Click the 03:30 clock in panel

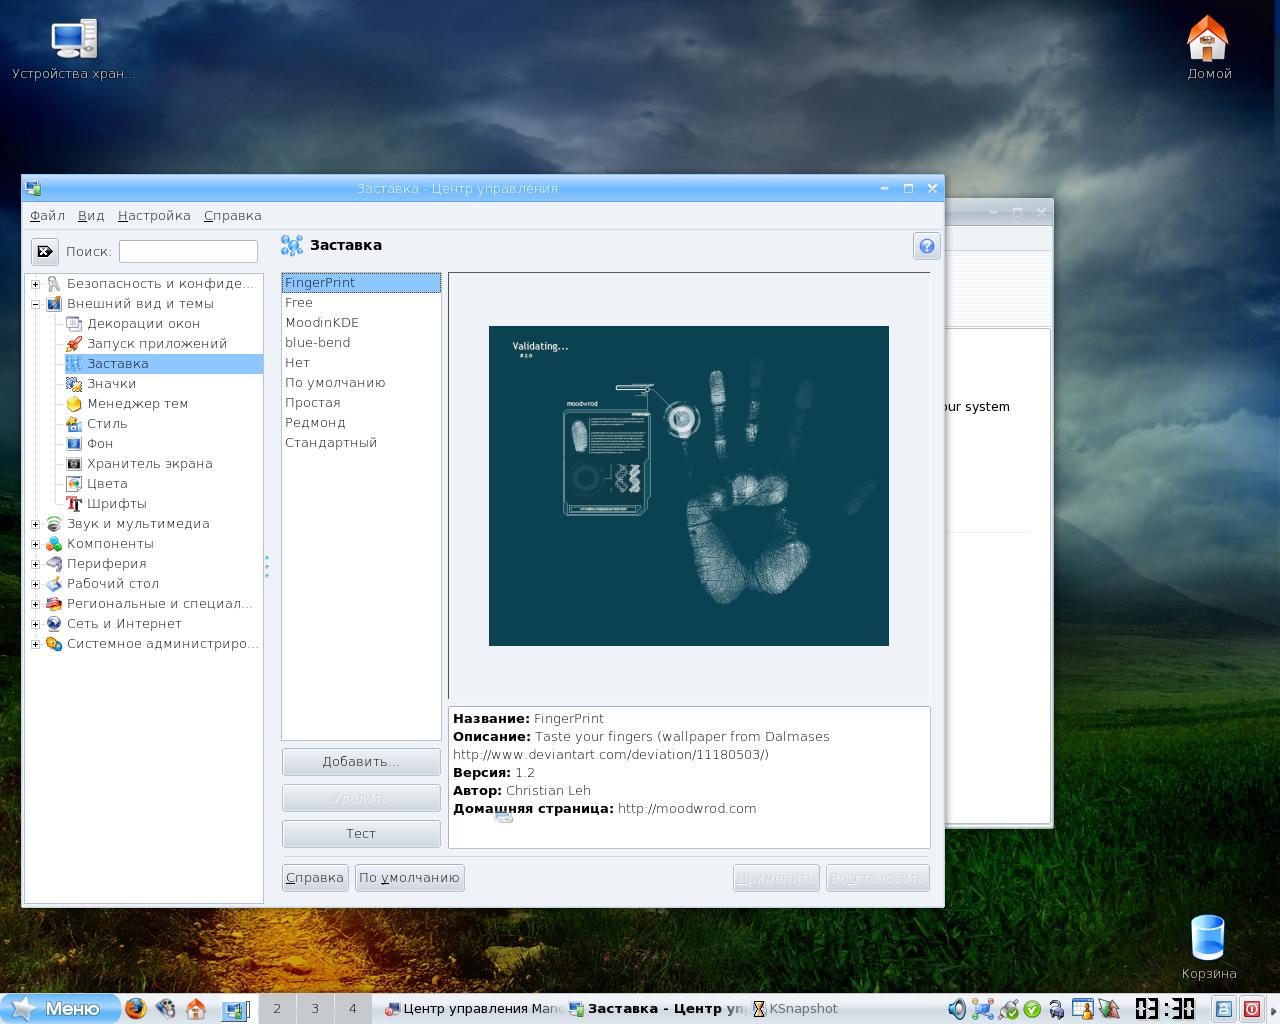1165,1009
